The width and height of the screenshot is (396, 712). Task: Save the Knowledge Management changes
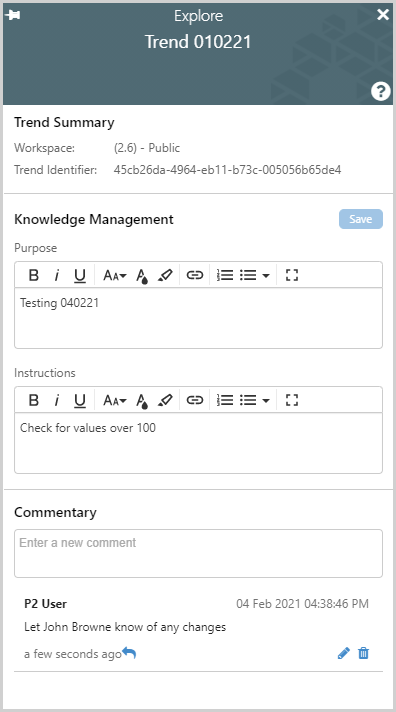361,219
